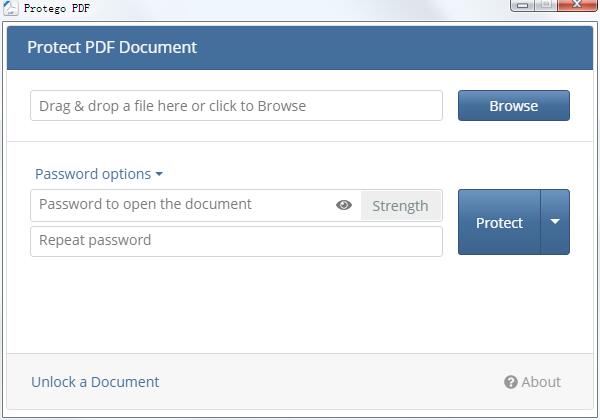Open the Protect button's dropdown arrow
The image size is (600, 420).
click(x=555, y=222)
